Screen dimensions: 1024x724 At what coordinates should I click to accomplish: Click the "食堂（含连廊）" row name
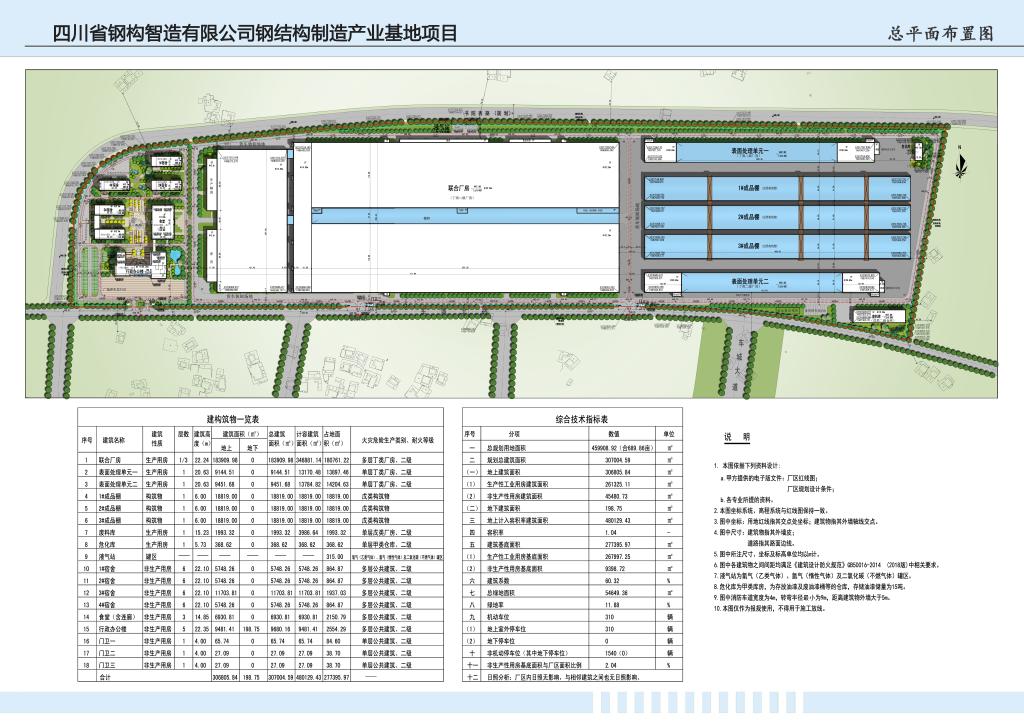117,617
